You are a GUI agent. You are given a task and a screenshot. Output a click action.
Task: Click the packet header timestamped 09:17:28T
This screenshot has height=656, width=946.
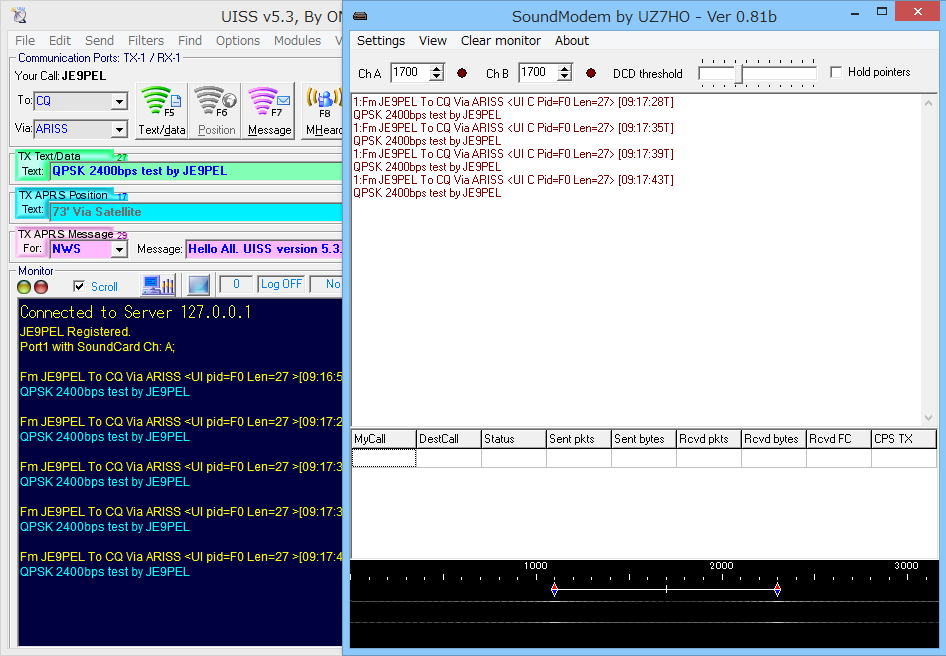[x=513, y=102]
